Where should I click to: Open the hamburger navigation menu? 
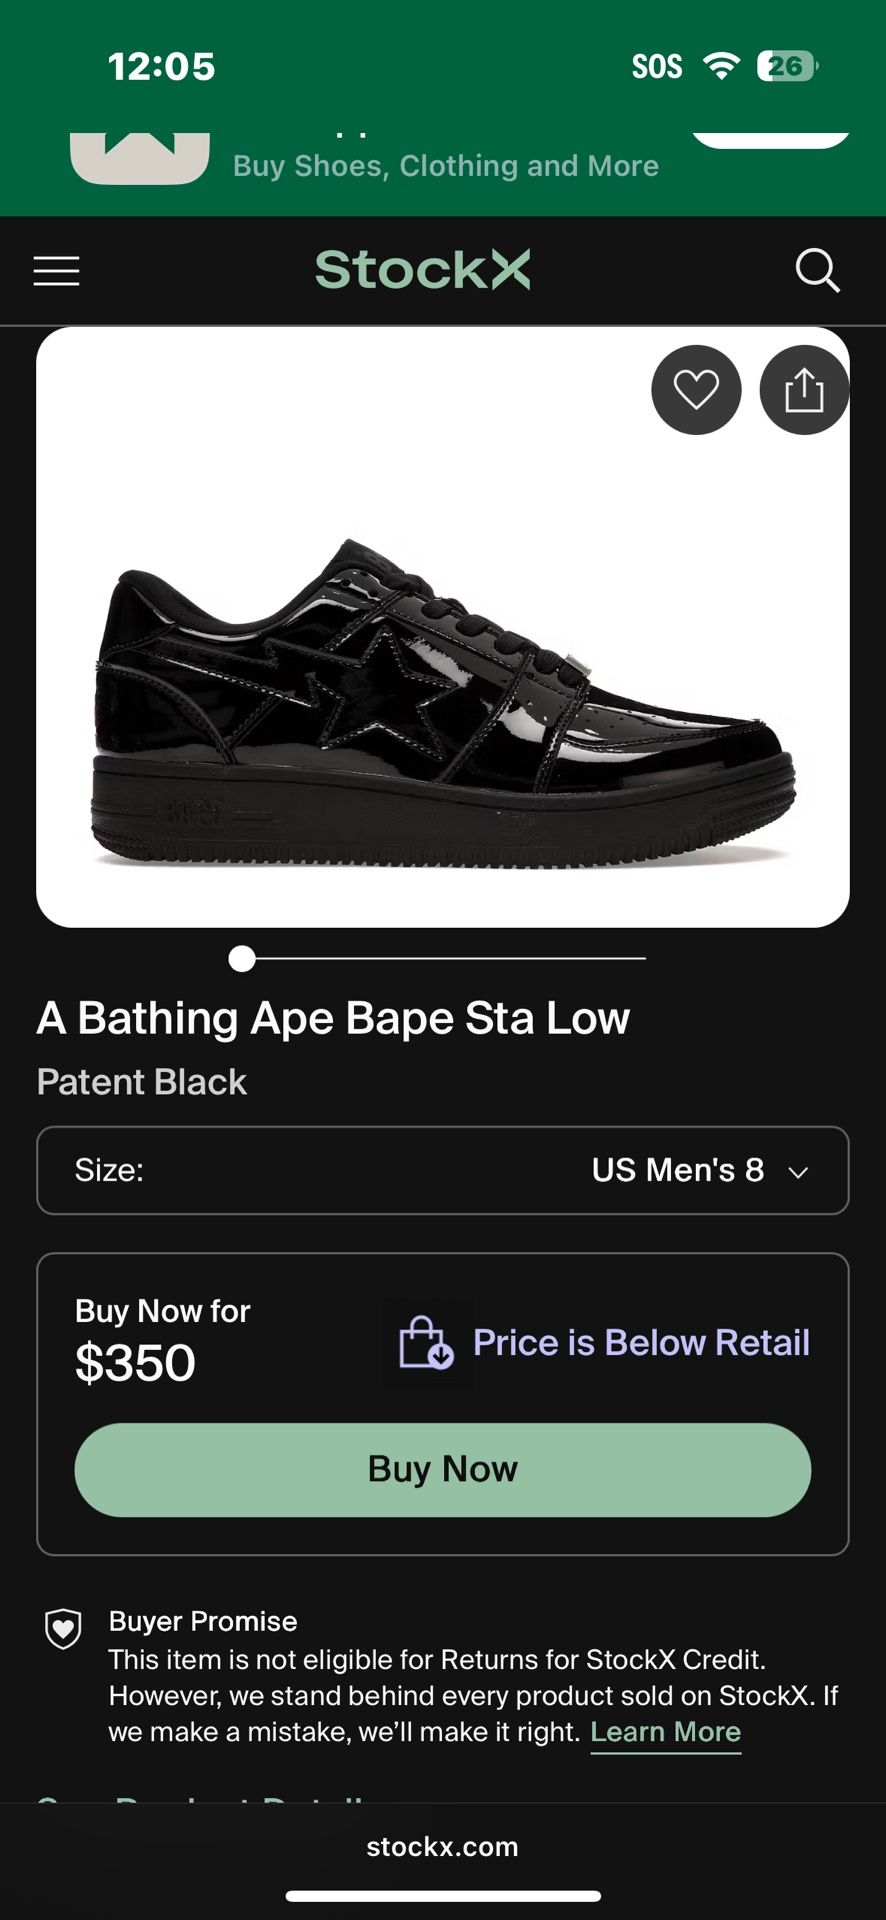tap(56, 271)
